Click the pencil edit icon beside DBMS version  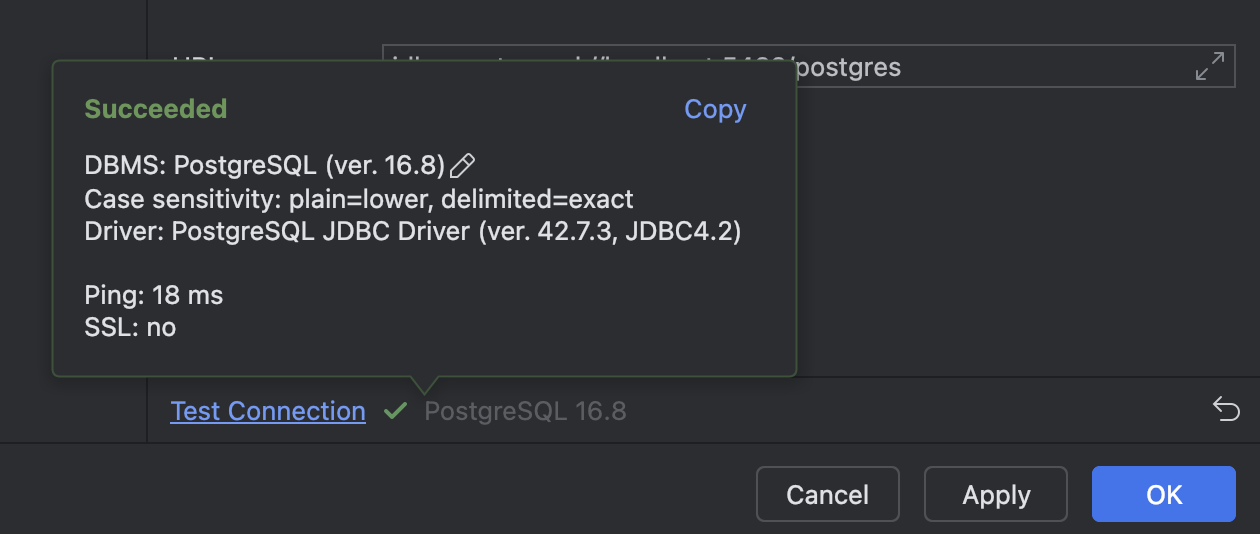tap(462, 165)
